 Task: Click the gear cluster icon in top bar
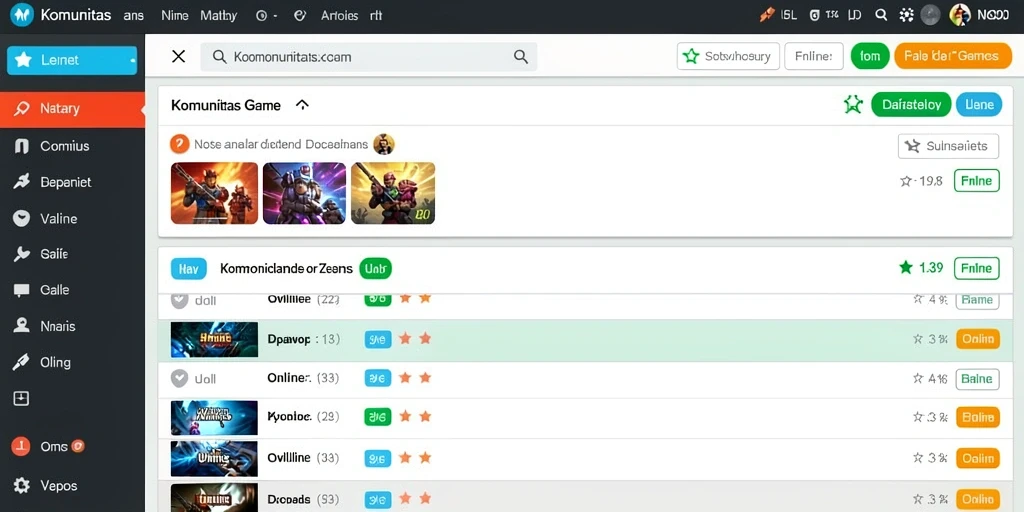[906, 15]
